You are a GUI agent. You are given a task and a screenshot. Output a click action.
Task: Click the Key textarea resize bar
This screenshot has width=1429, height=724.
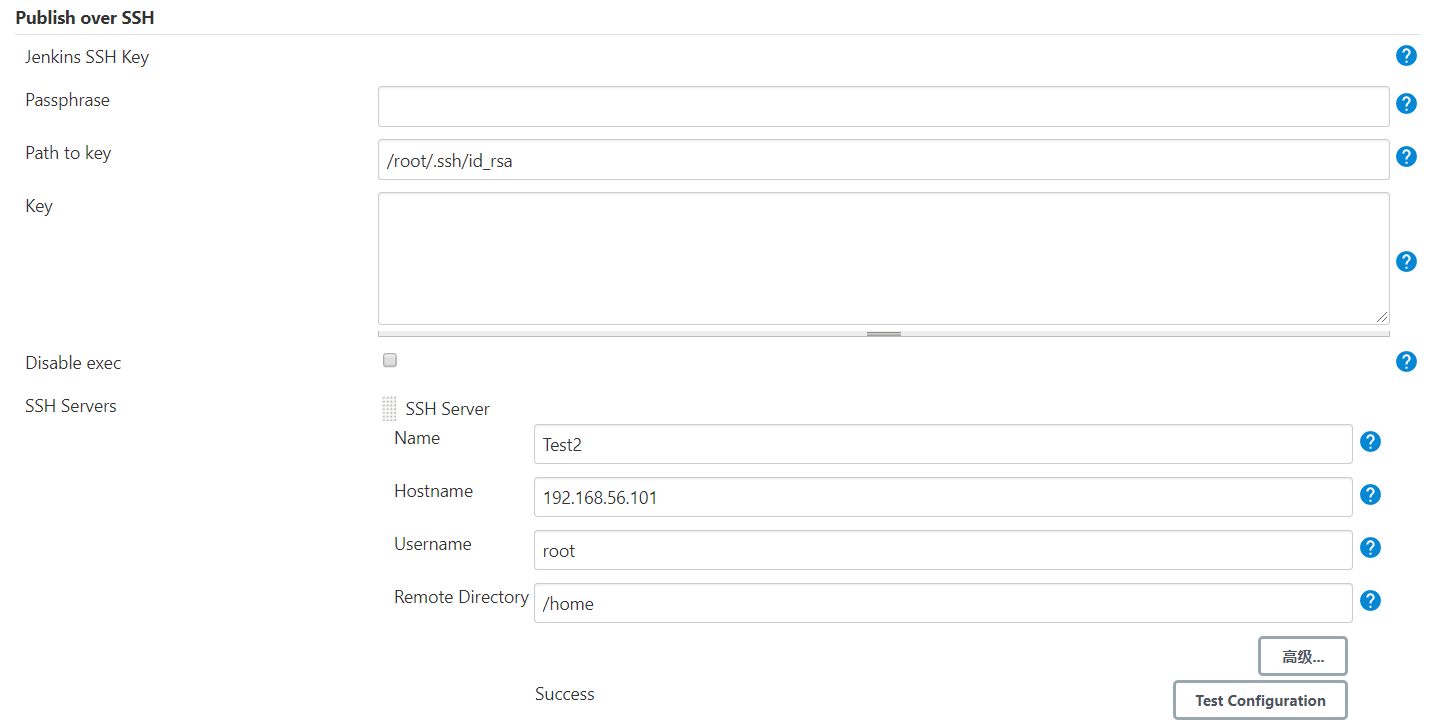tap(883, 334)
